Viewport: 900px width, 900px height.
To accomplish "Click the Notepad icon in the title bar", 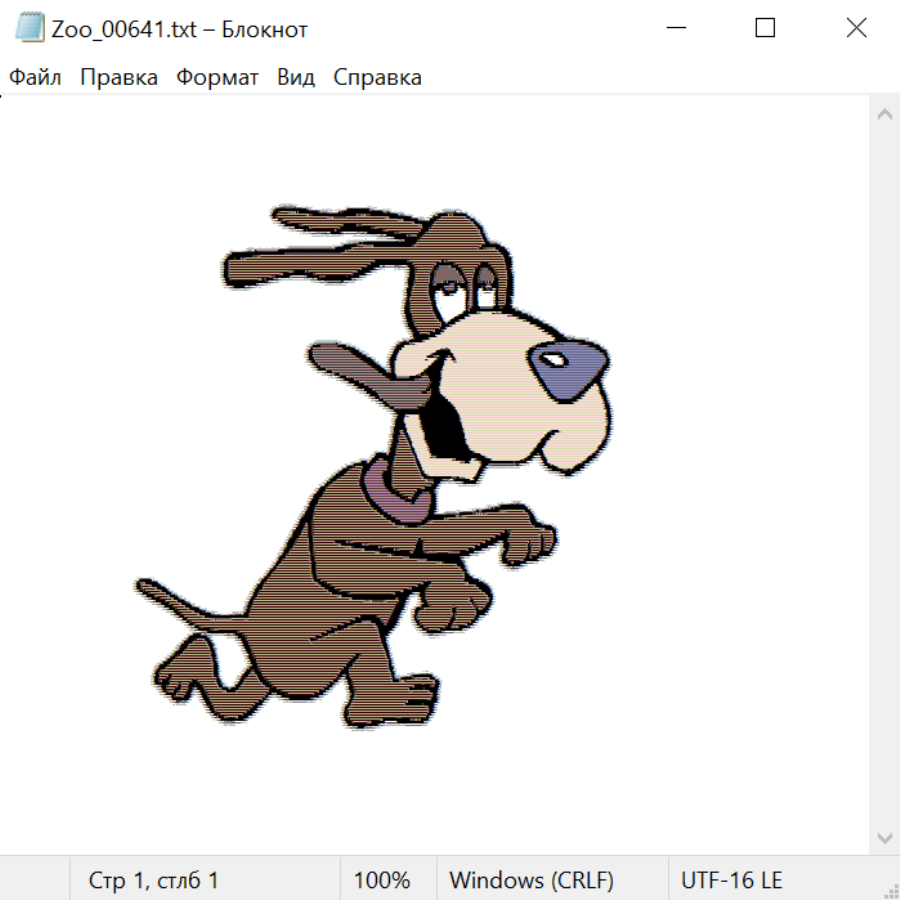I will [30, 28].
